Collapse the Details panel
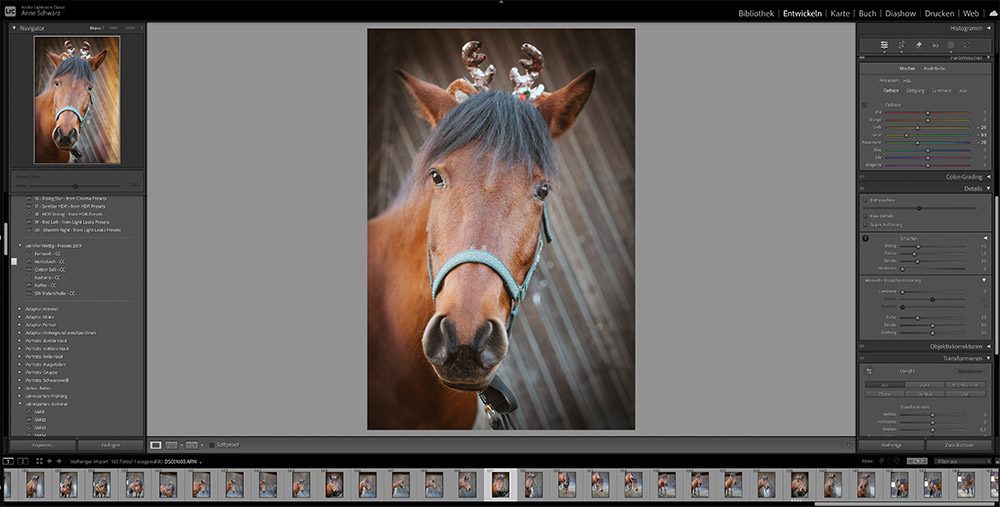 989,189
